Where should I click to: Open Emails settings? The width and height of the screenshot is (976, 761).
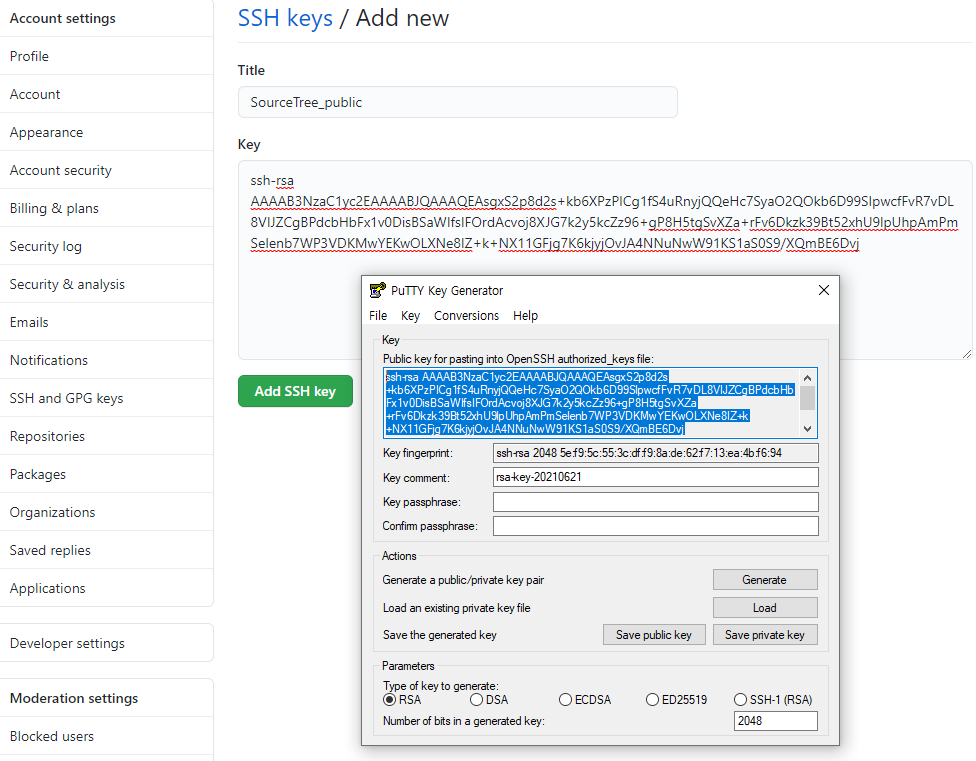pyautogui.click(x=106, y=322)
